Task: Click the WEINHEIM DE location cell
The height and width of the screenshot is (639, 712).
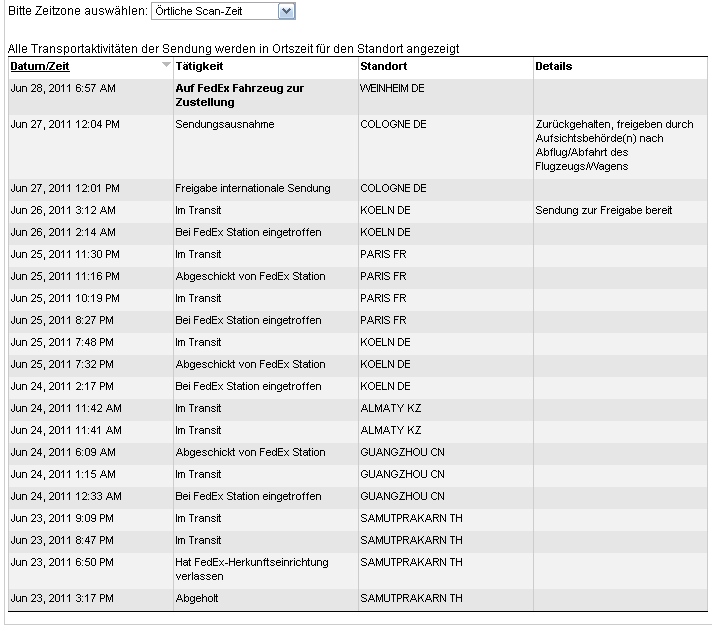Action: coord(392,88)
